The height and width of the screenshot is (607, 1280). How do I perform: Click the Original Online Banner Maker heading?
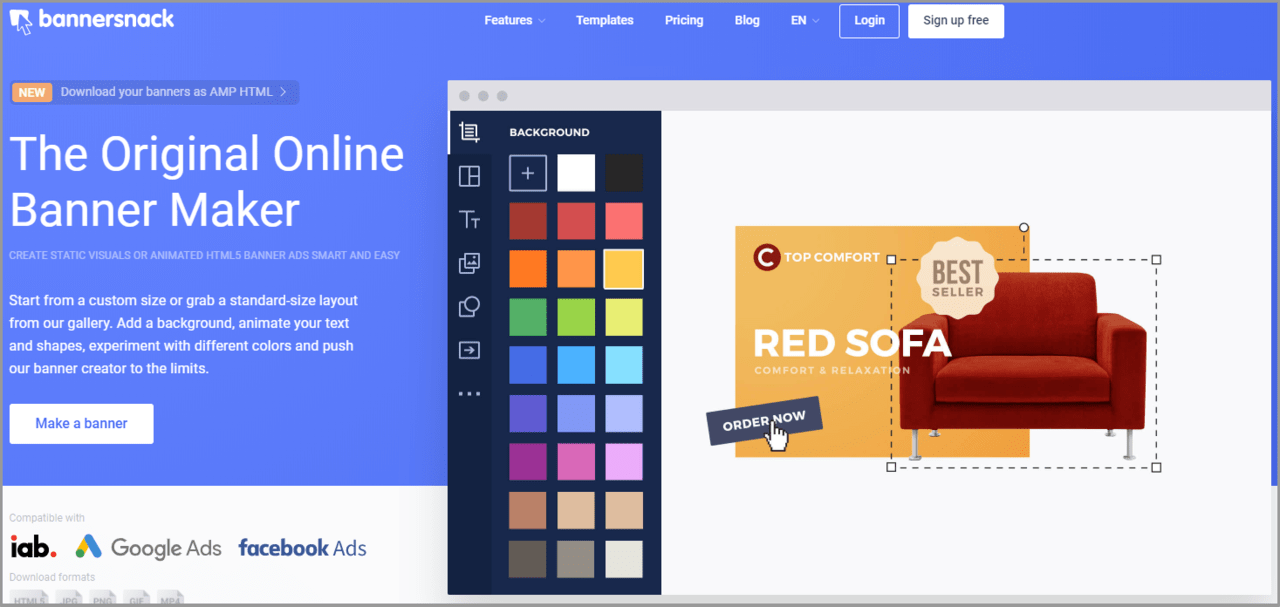point(207,182)
